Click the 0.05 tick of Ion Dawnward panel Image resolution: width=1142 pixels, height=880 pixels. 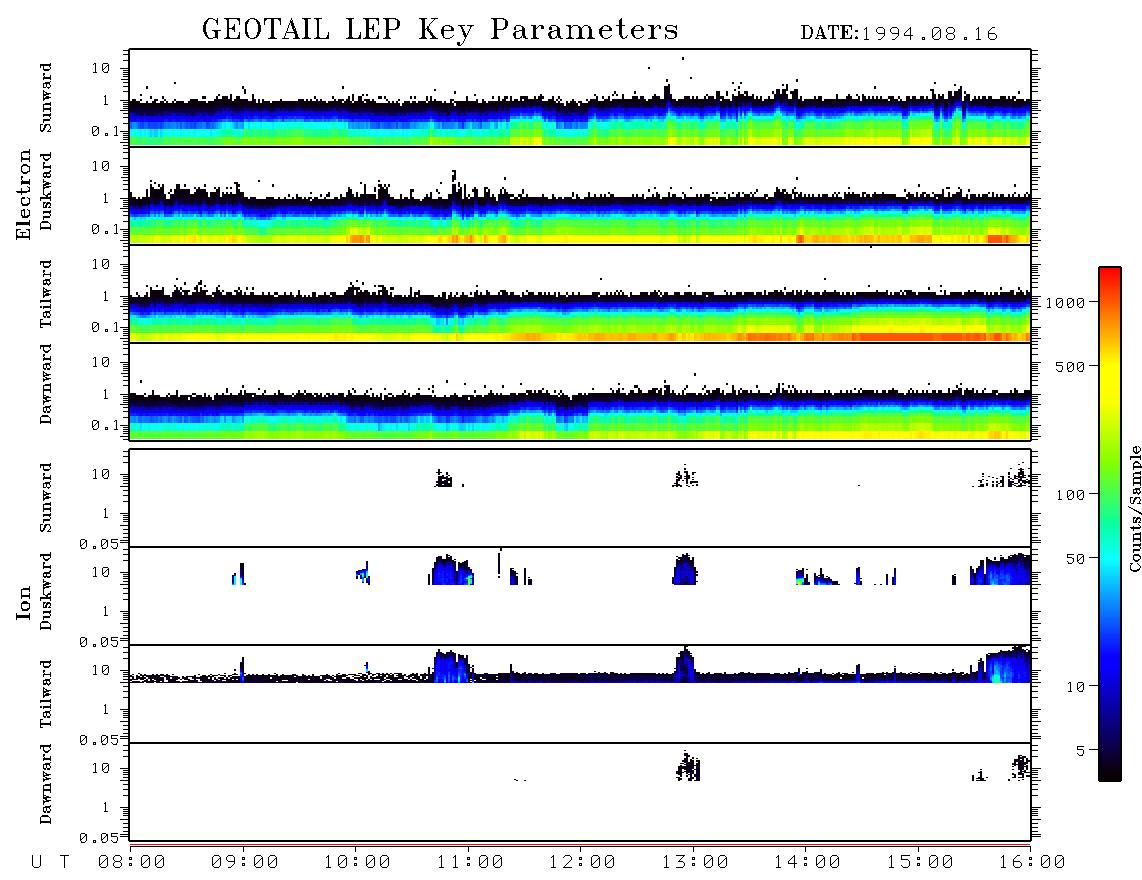98,838
